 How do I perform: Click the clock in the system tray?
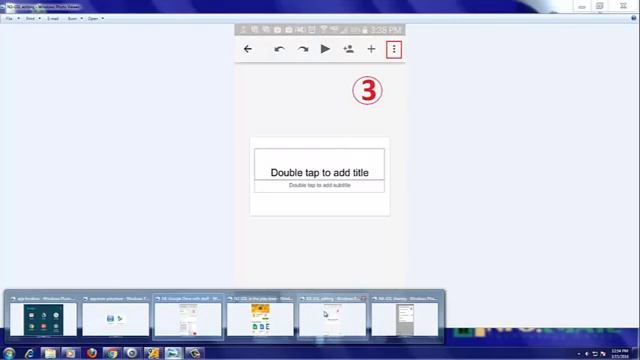coord(620,353)
